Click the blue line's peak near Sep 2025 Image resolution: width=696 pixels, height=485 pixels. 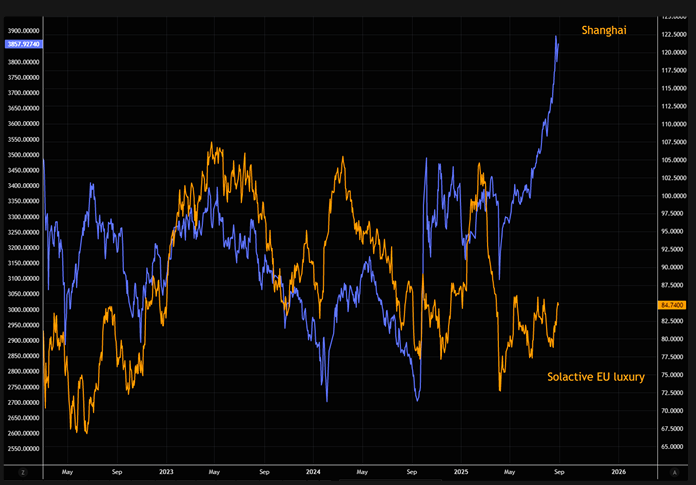556,36
